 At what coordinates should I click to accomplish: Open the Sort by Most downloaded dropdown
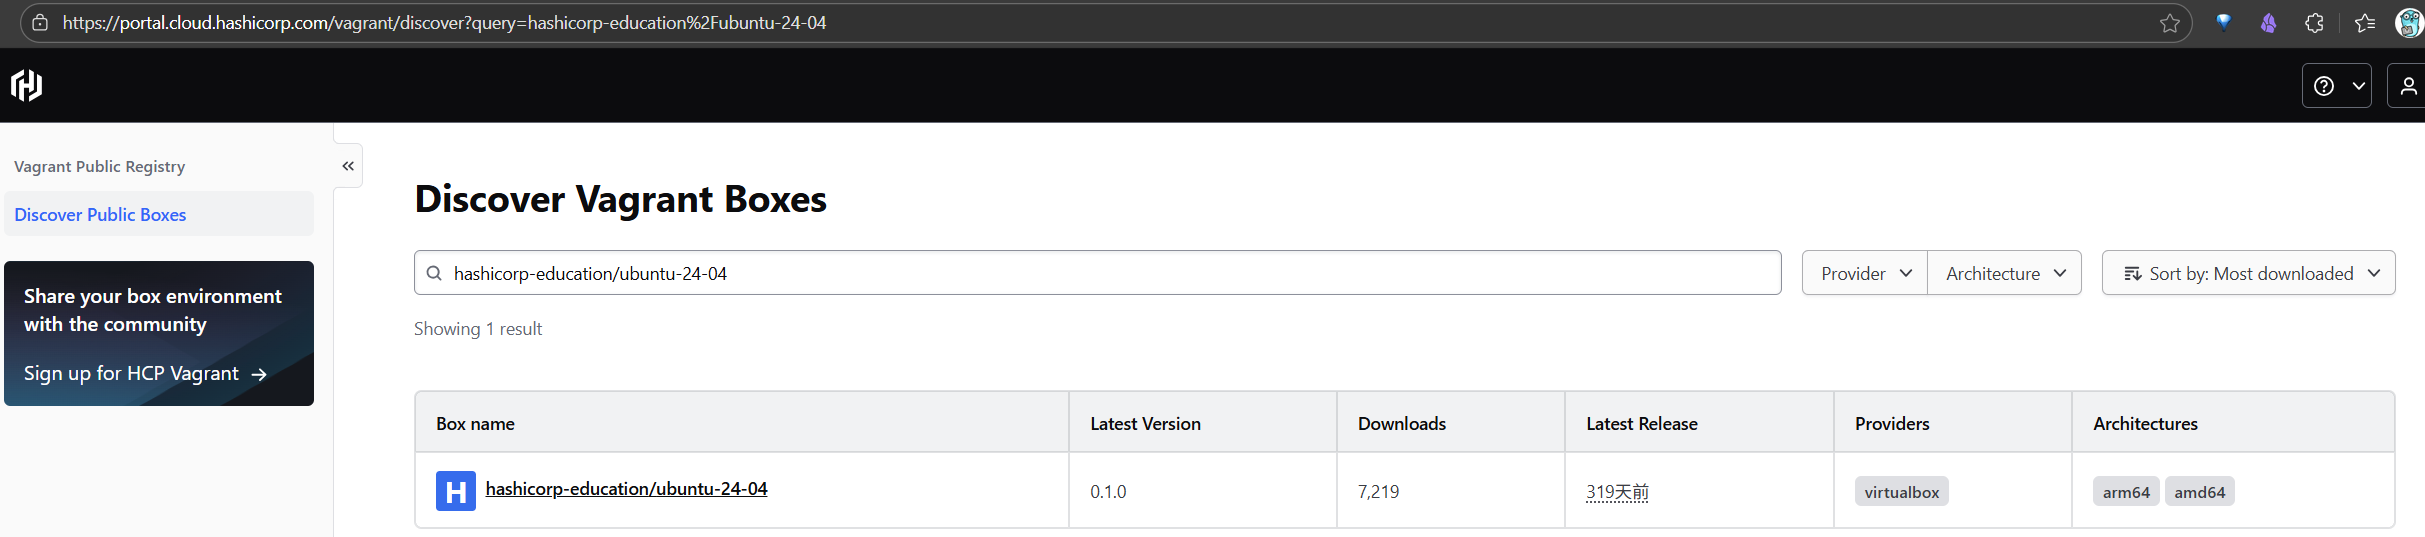click(x=2249, y=273)
